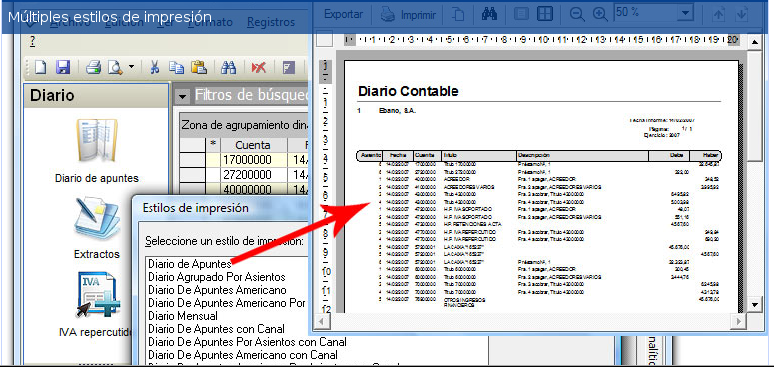
Task: Click the printer icon in main toolbar
Action: pyautogui.click(x=93, y=68)
